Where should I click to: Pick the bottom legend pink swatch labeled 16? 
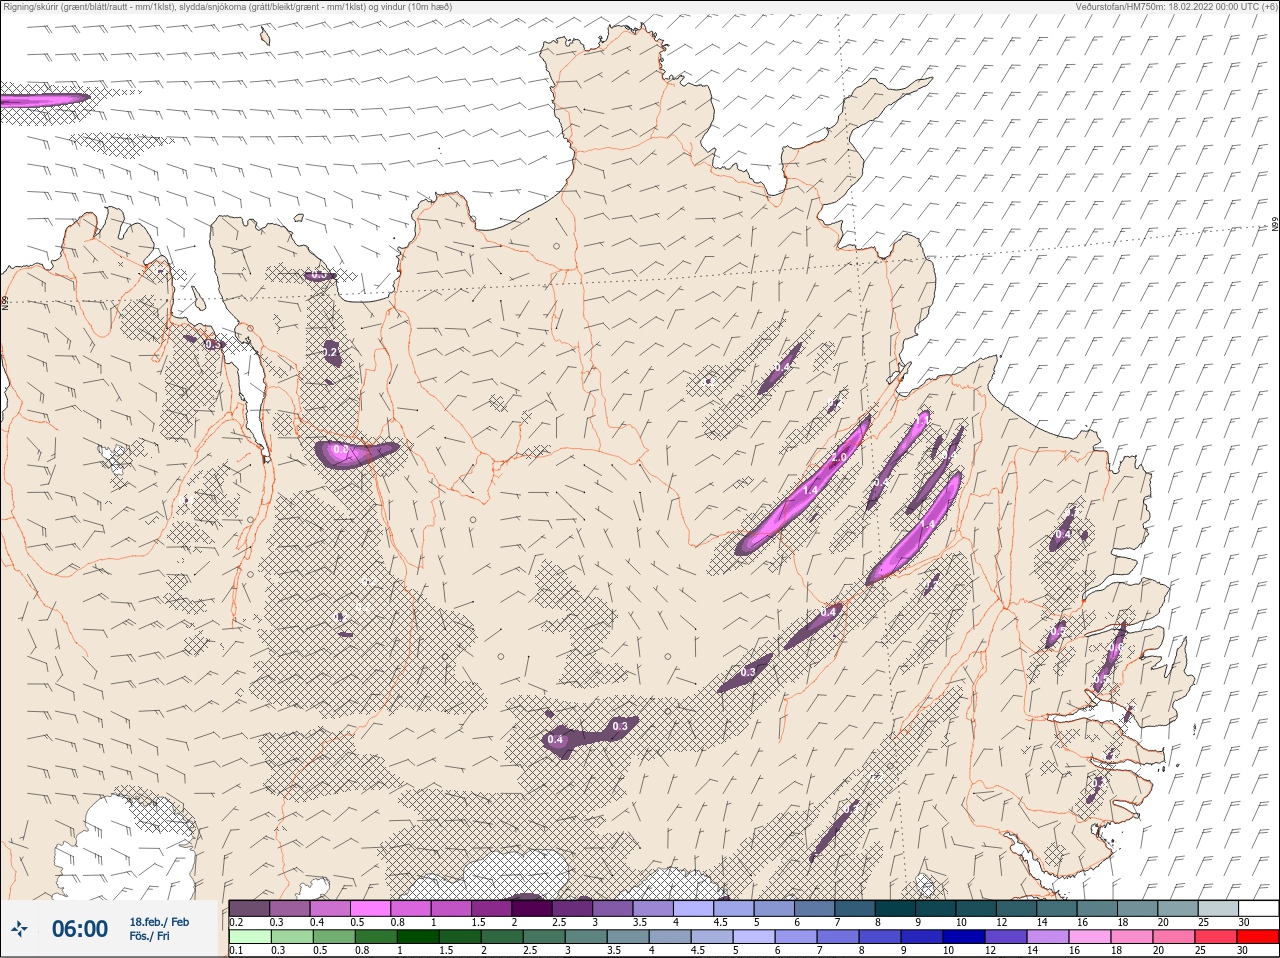click(x=1091, y=937)
